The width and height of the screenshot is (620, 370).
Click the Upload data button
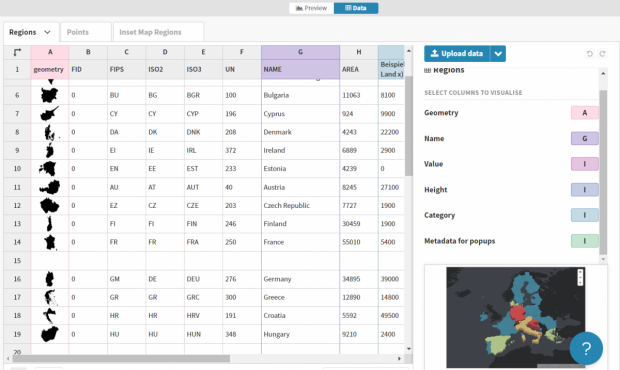457,53
